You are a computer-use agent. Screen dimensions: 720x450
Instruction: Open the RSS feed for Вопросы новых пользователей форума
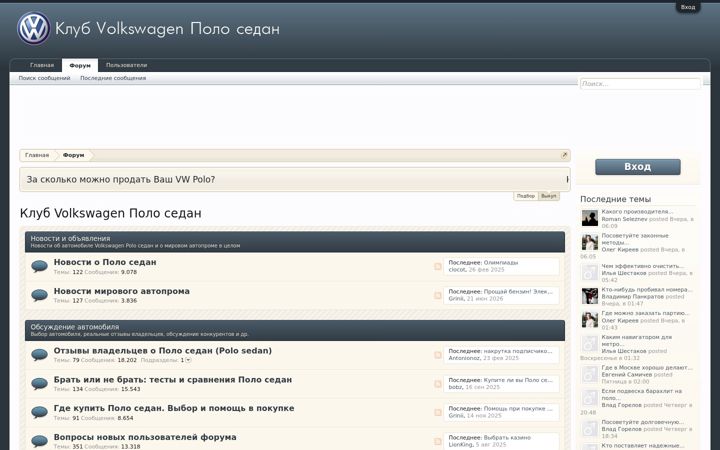tap(438, 441)
